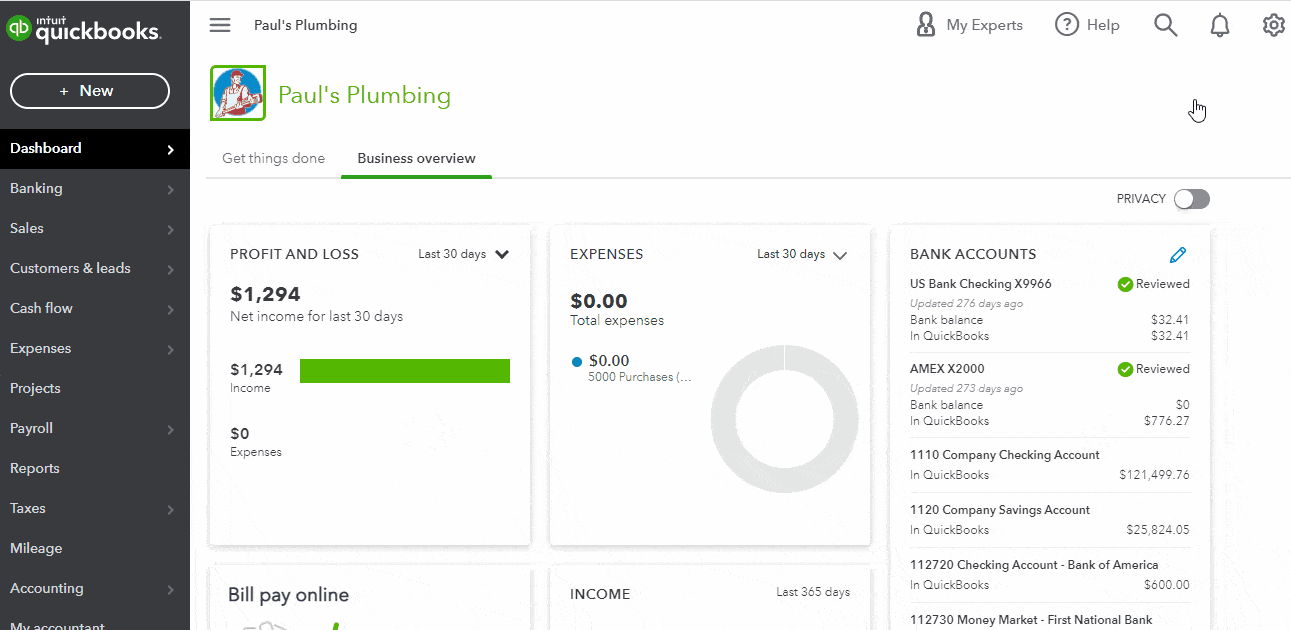Open the notifications bell icon

click(x=1220, y=26)
